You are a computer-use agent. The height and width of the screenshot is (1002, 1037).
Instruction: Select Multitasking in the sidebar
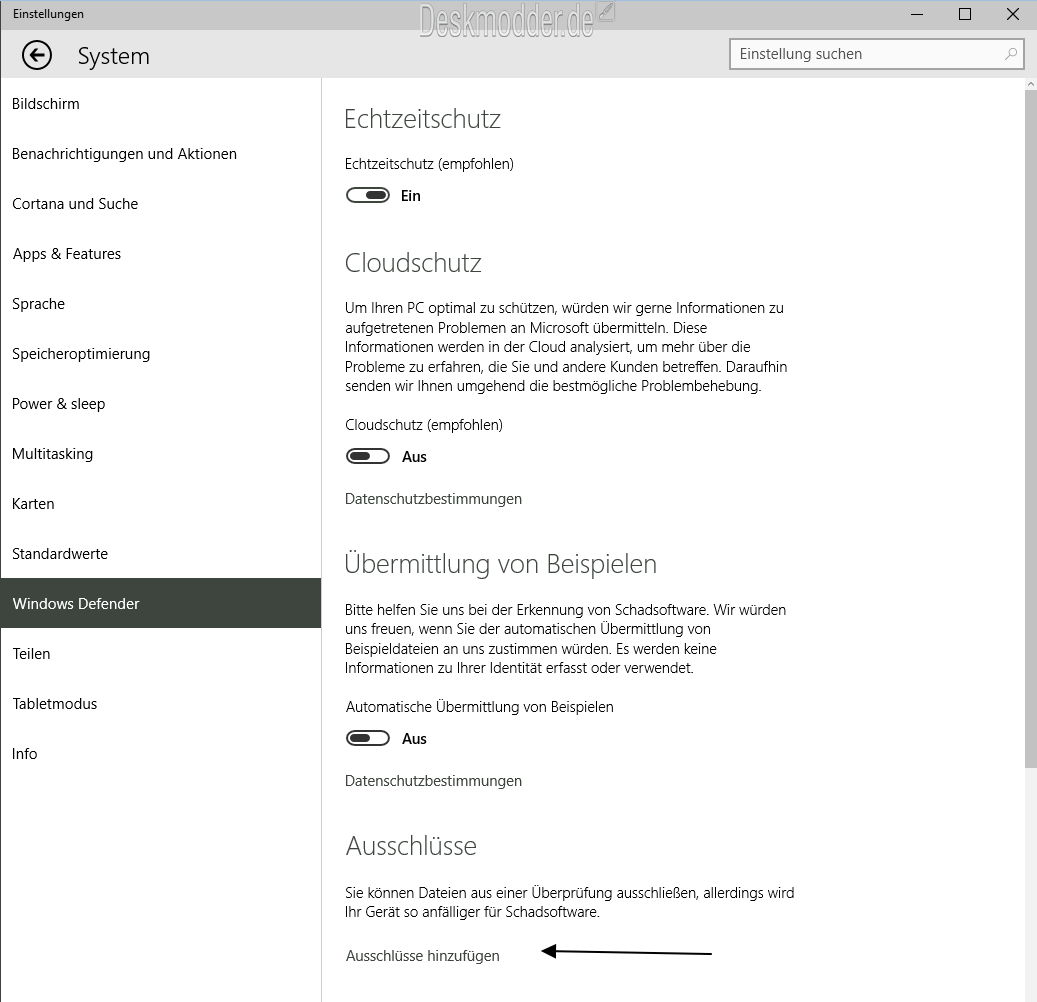(161, 454)
